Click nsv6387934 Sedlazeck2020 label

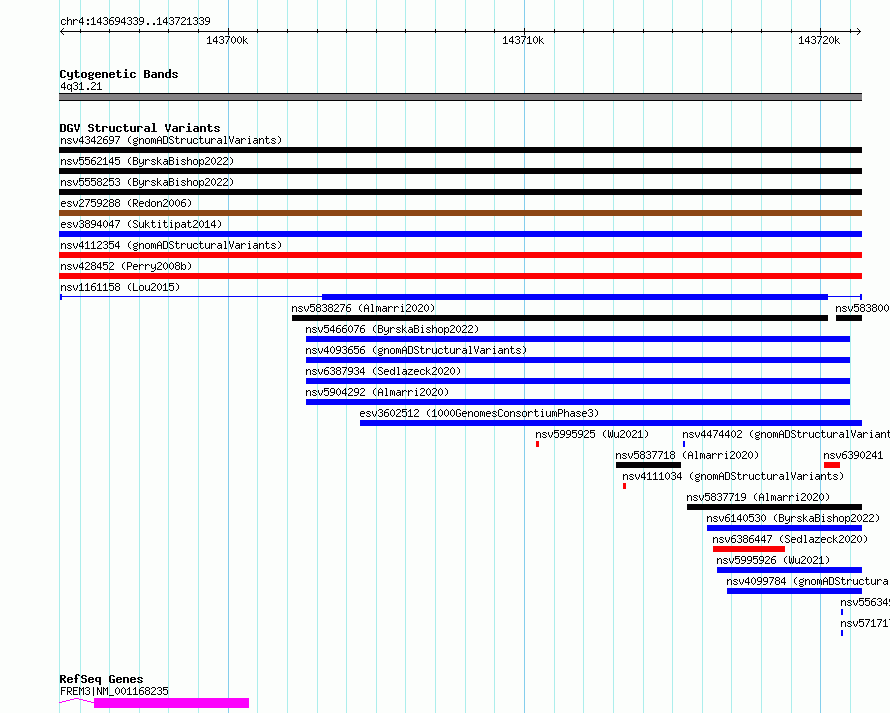383,371
